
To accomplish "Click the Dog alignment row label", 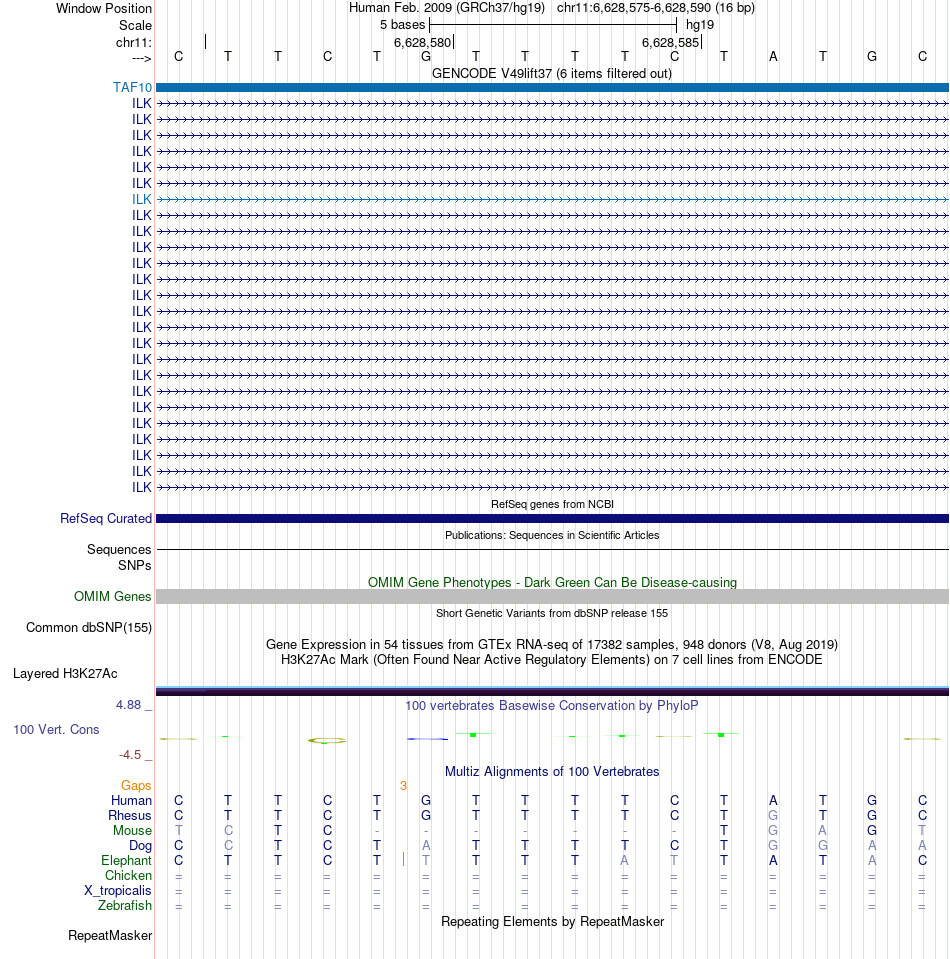I will tap(140, 845).
